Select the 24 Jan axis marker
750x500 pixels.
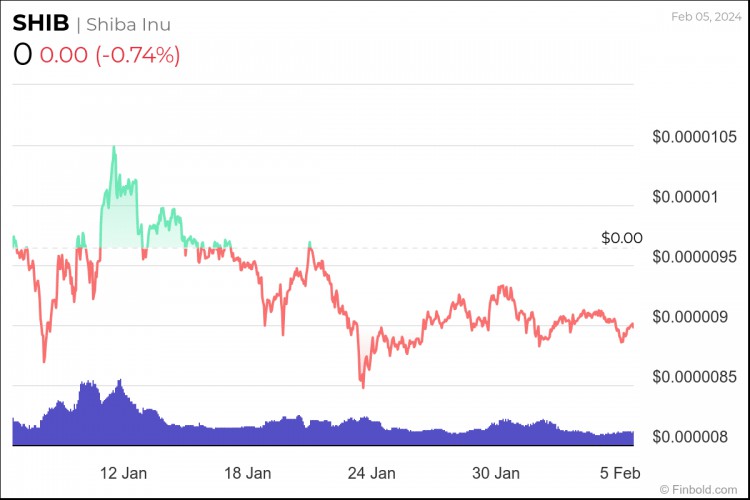372,473
